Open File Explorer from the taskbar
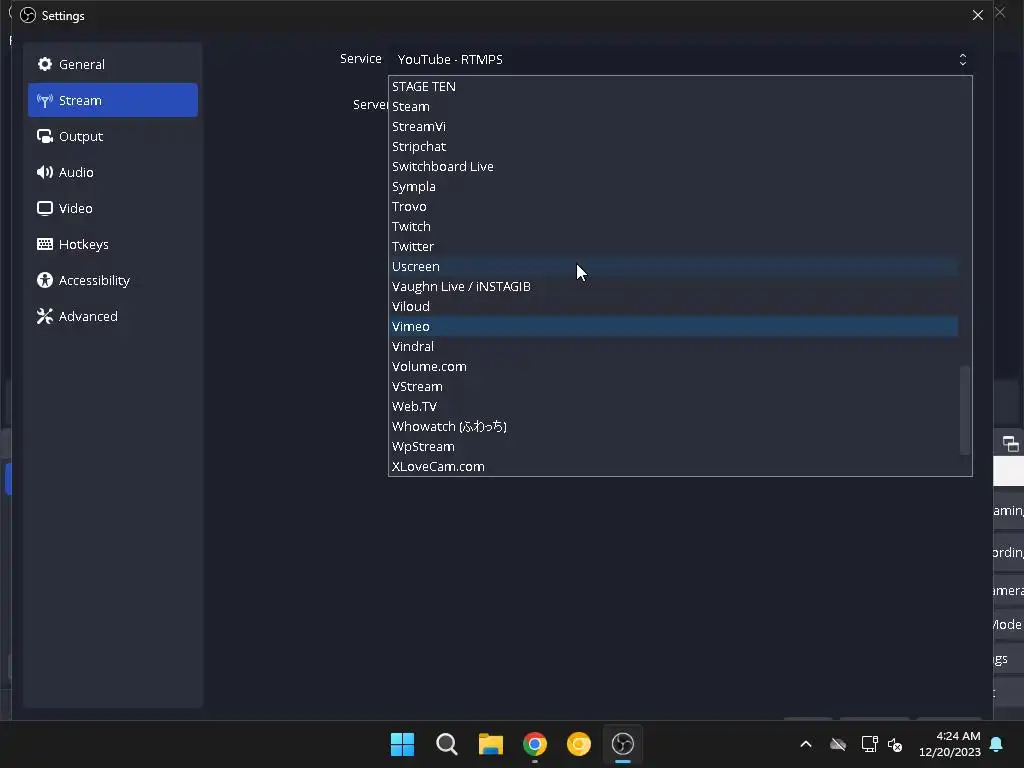This screenshot has height=768, width=1024. point(490,744)
